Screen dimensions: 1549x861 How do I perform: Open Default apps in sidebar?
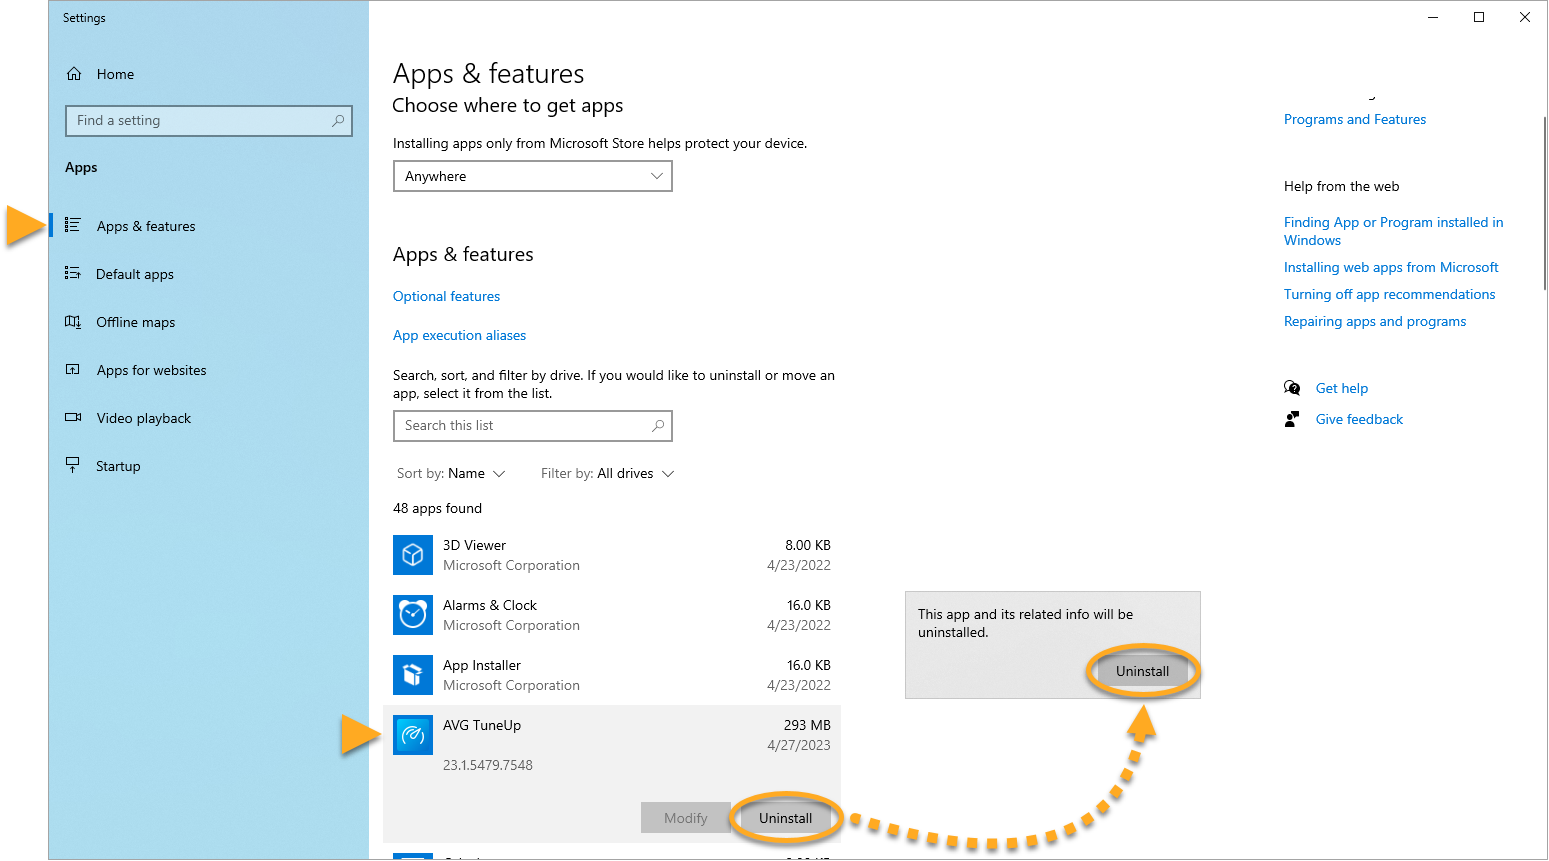point(134,274)
